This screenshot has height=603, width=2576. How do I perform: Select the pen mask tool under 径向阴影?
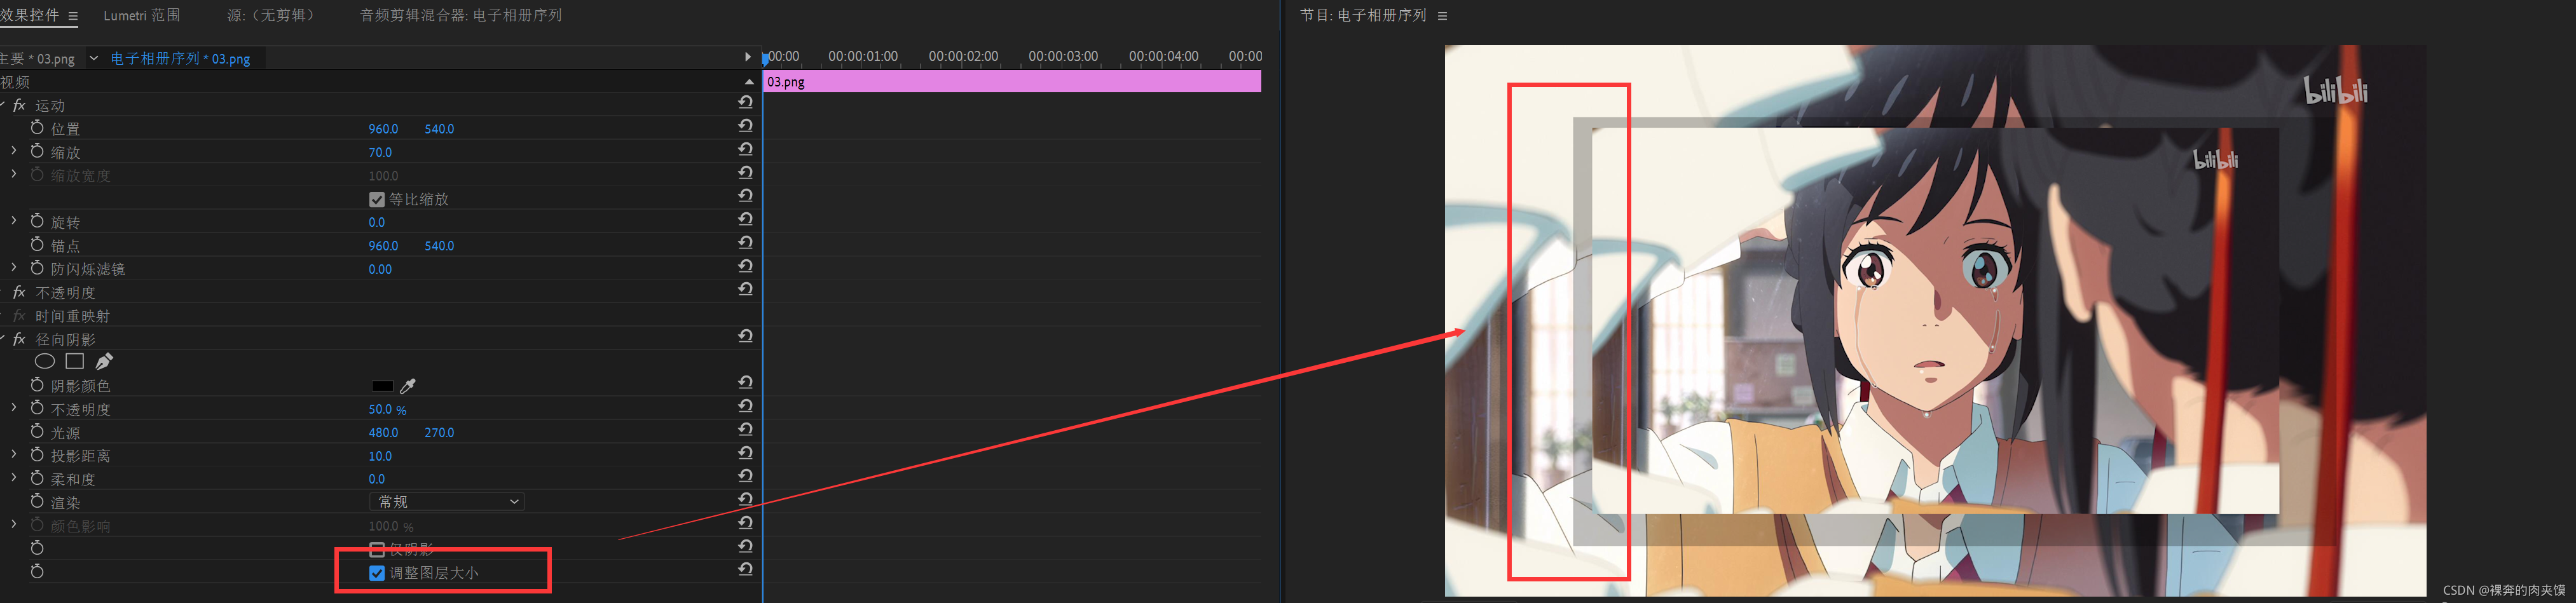pos(104,361)
